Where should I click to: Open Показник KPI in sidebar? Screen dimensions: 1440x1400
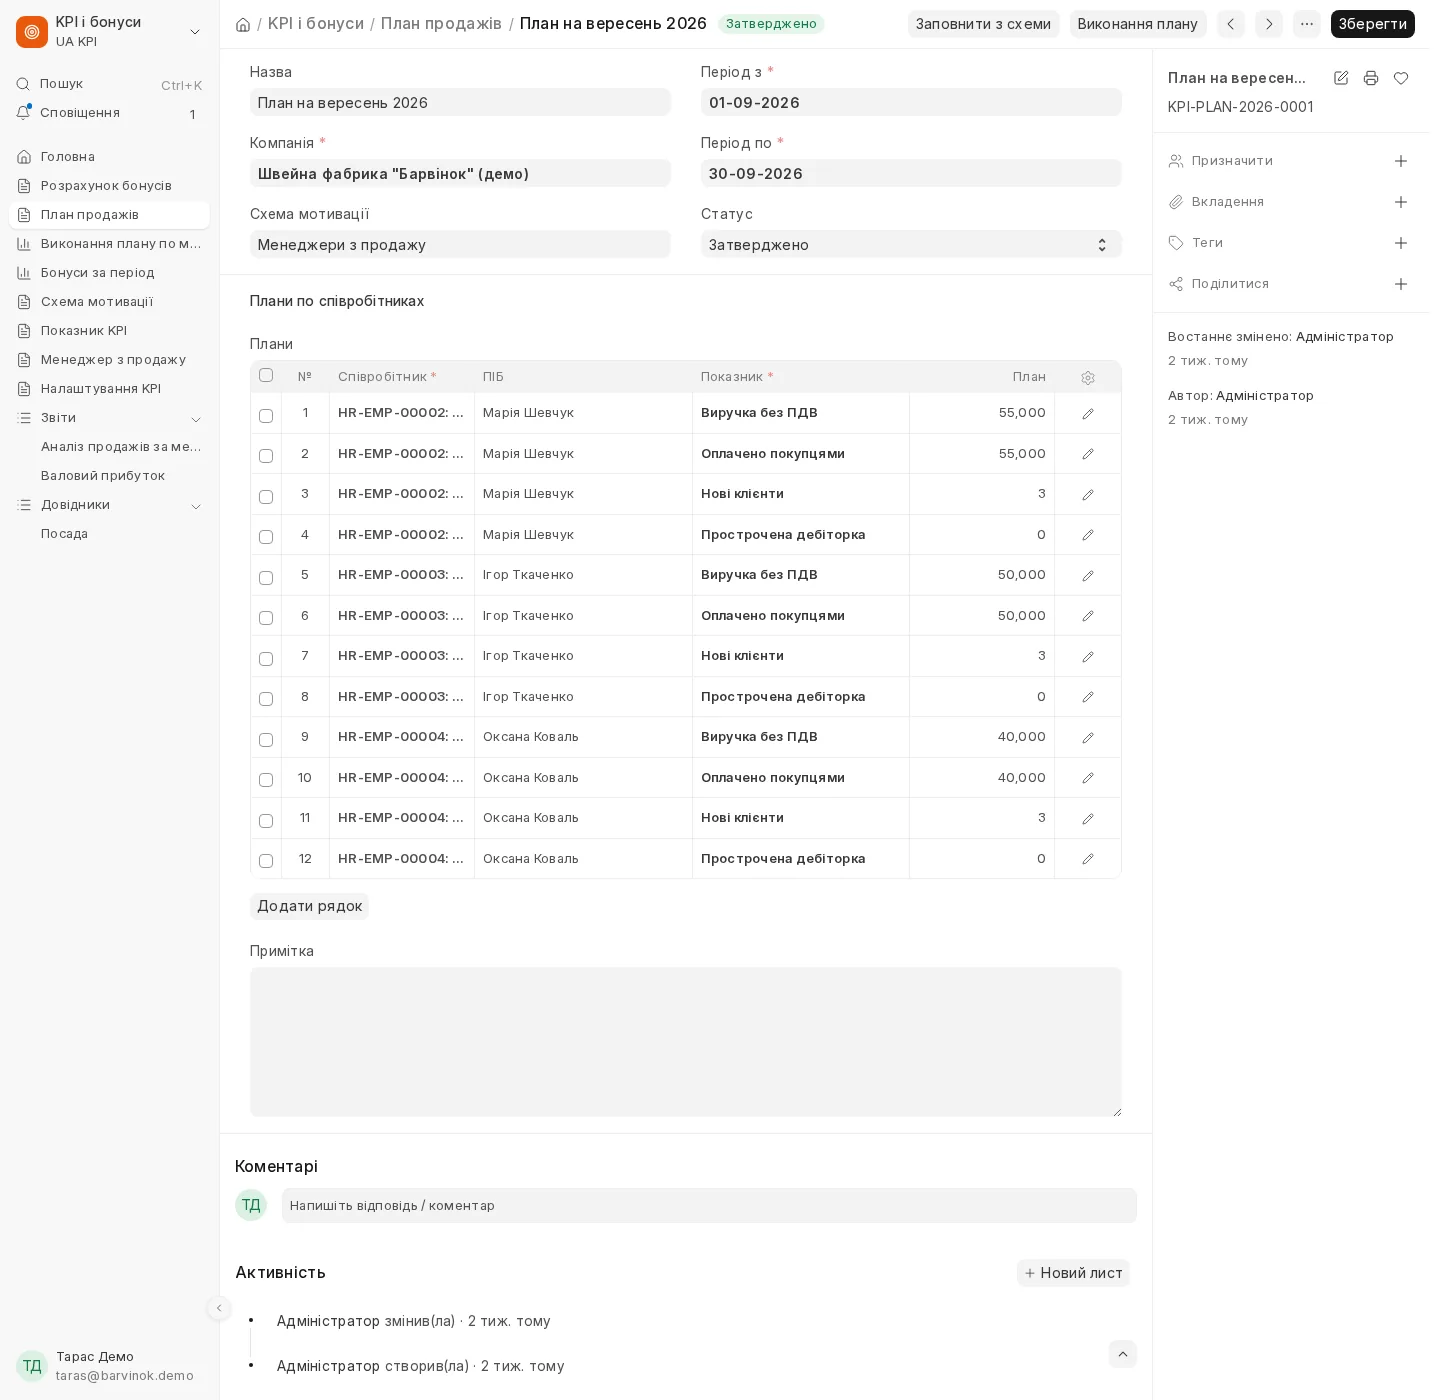pos(109,331)
